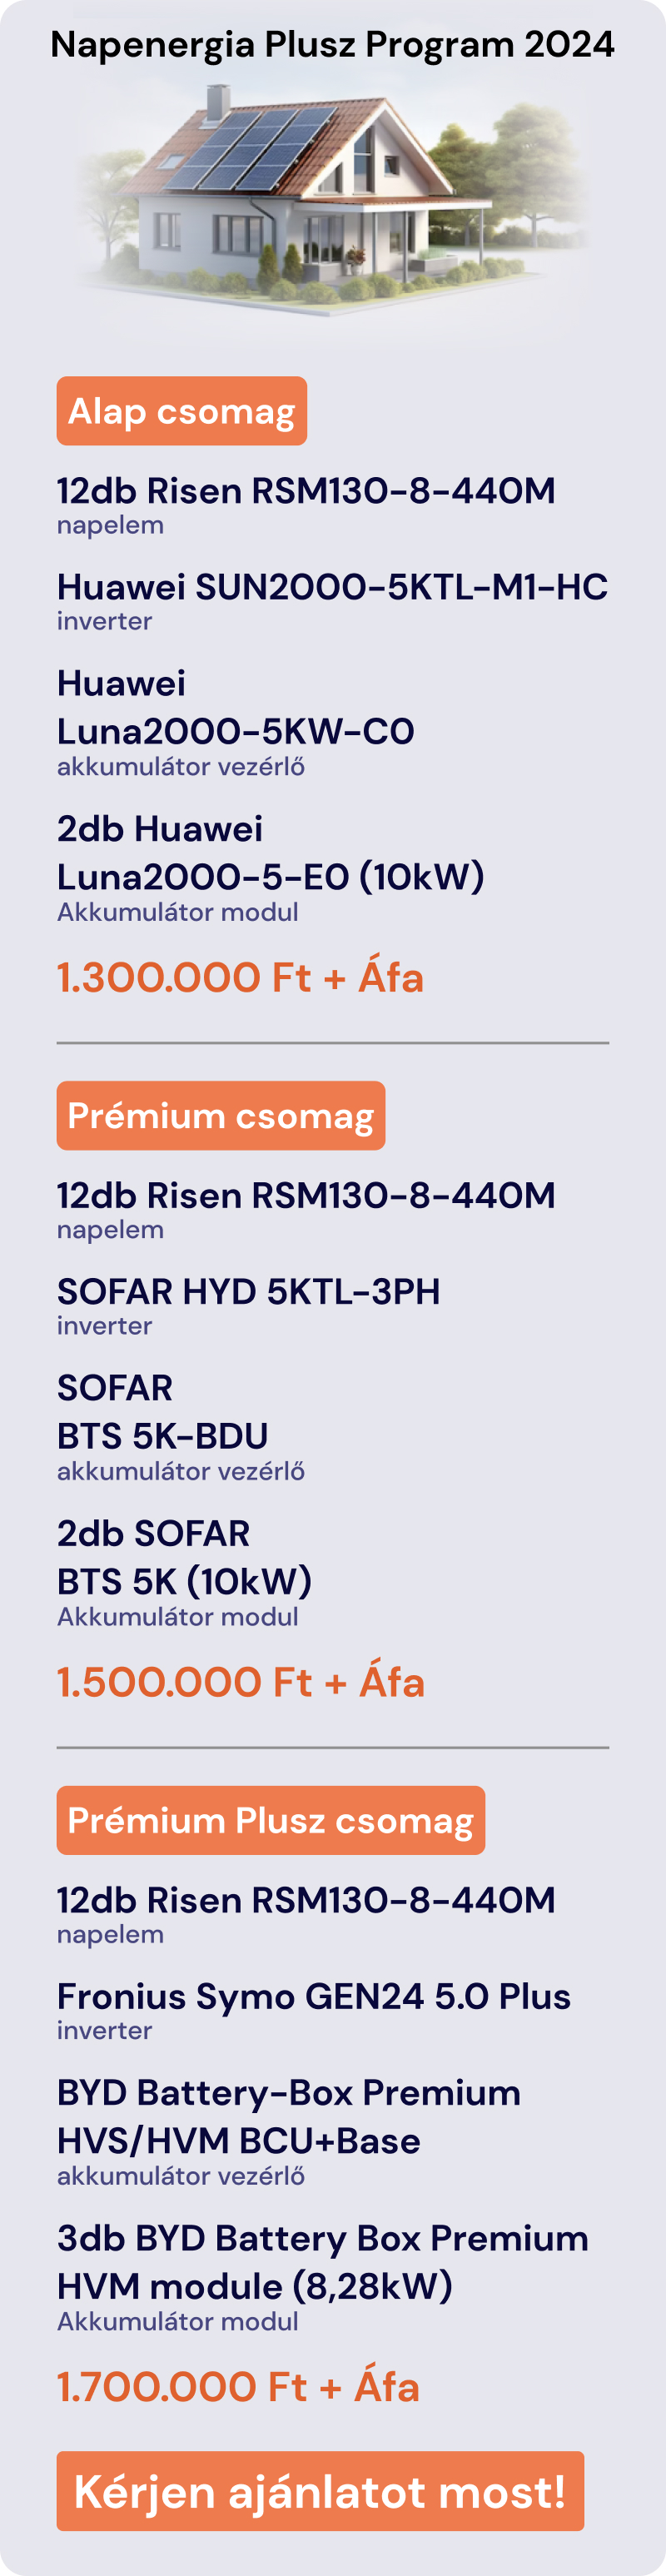
Task: Click SOFAR BTS 5K-BDU controller text
Action: pyautogui.click(x=163, y=1412)
